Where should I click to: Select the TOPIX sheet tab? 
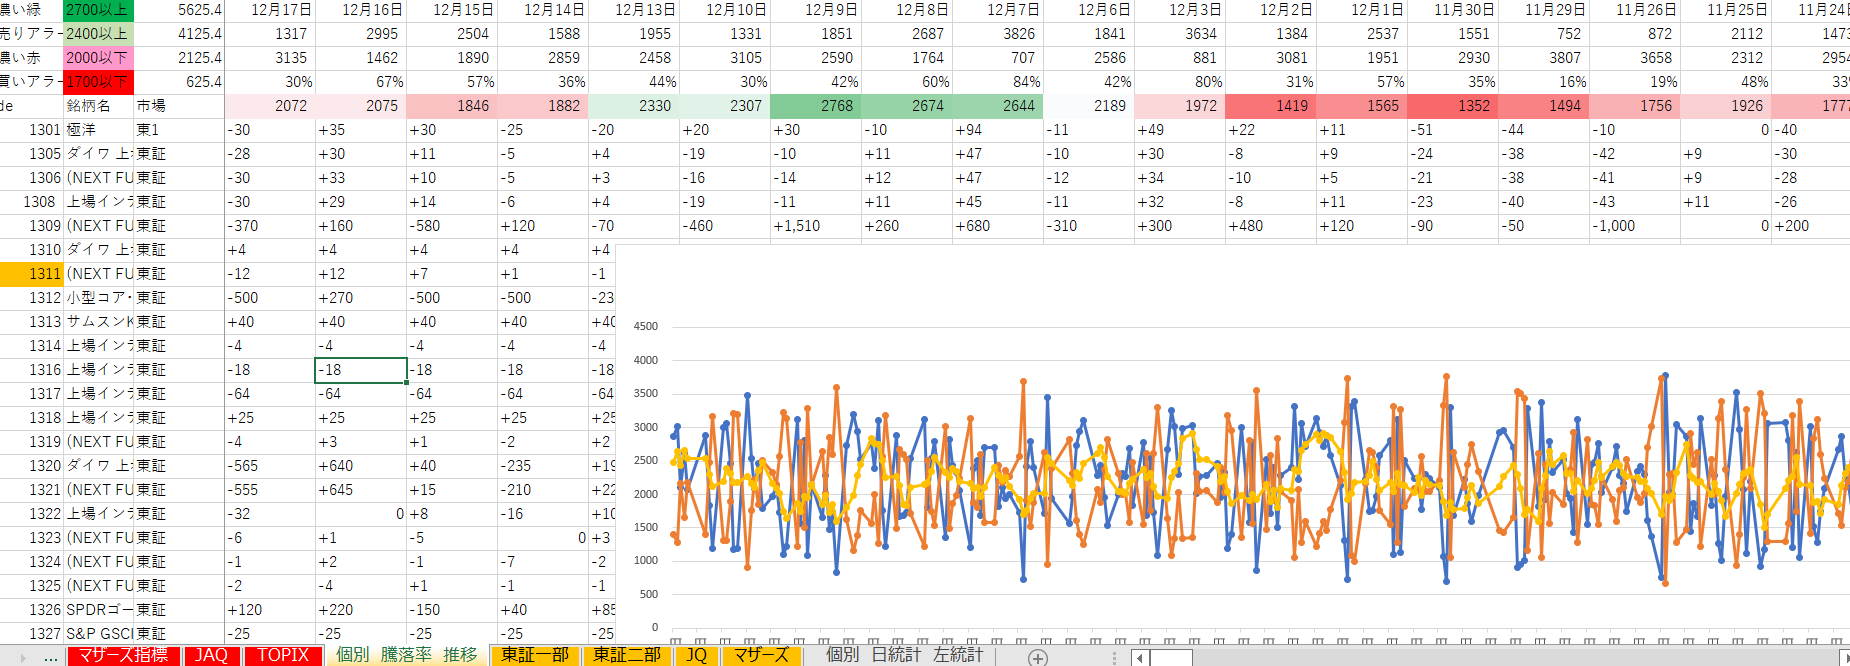(283, 655)
